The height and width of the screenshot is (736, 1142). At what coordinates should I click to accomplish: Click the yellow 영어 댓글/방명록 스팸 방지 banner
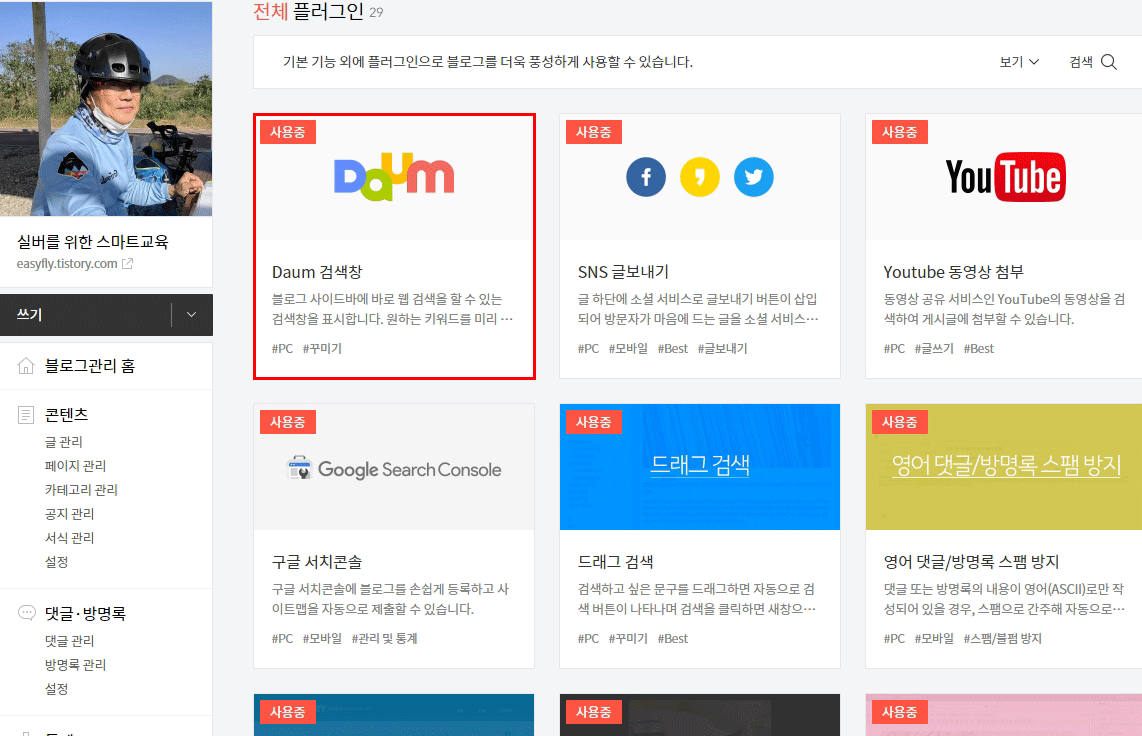coord(1004,467)
